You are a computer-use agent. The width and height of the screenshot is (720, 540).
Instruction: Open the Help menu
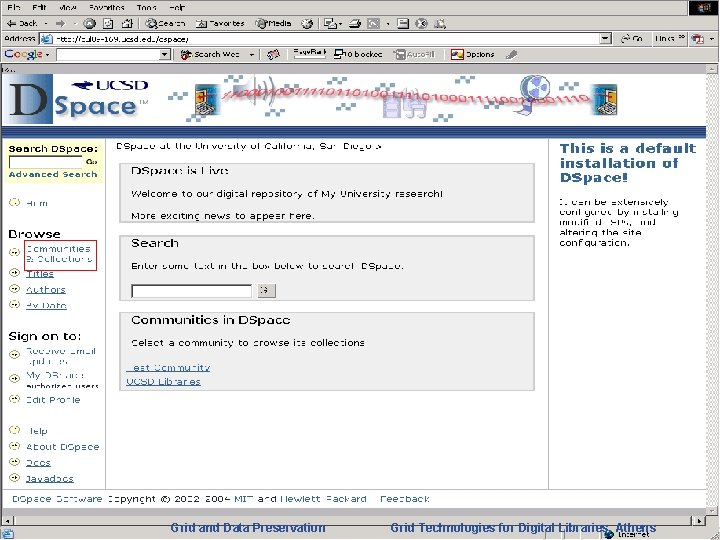[176, 7]
